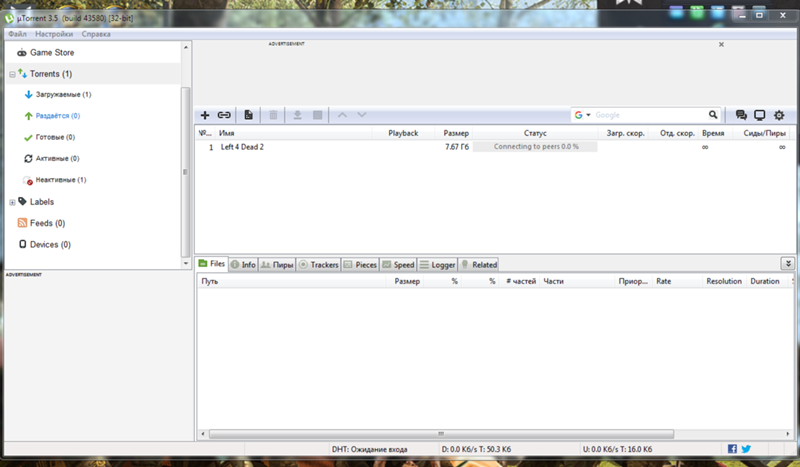This screenshot has width=800, height=467.
Task: Sort torrents by Статус column header
Action: click(535, 133)
